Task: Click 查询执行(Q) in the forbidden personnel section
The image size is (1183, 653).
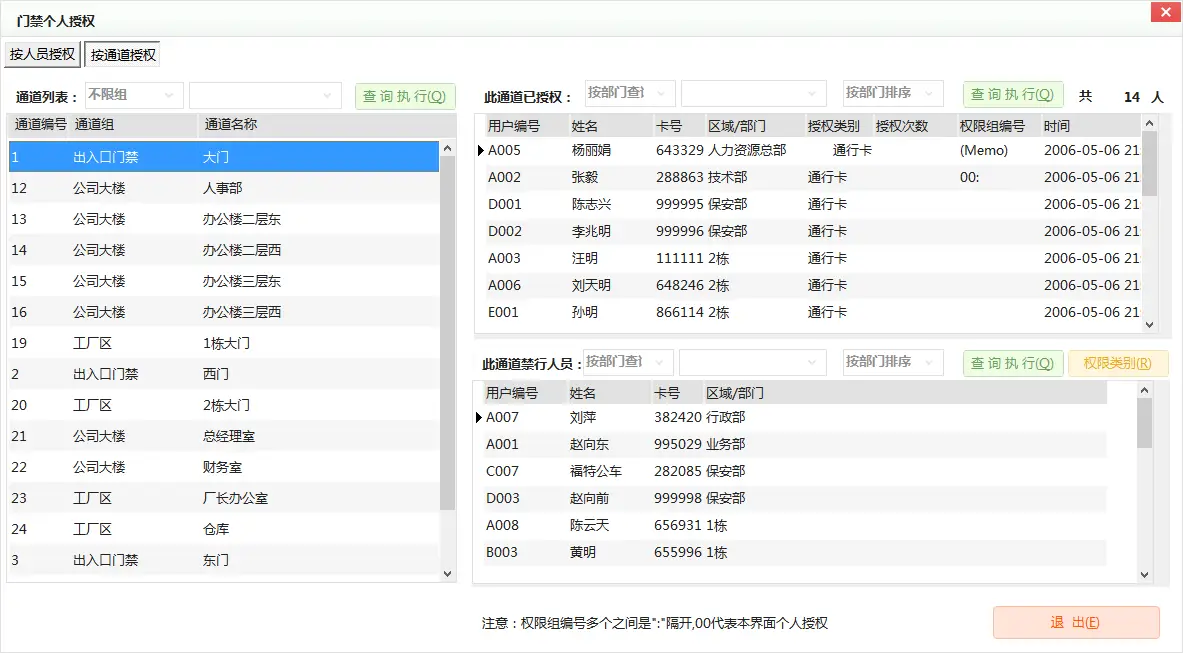Action: coord(1012,362)
